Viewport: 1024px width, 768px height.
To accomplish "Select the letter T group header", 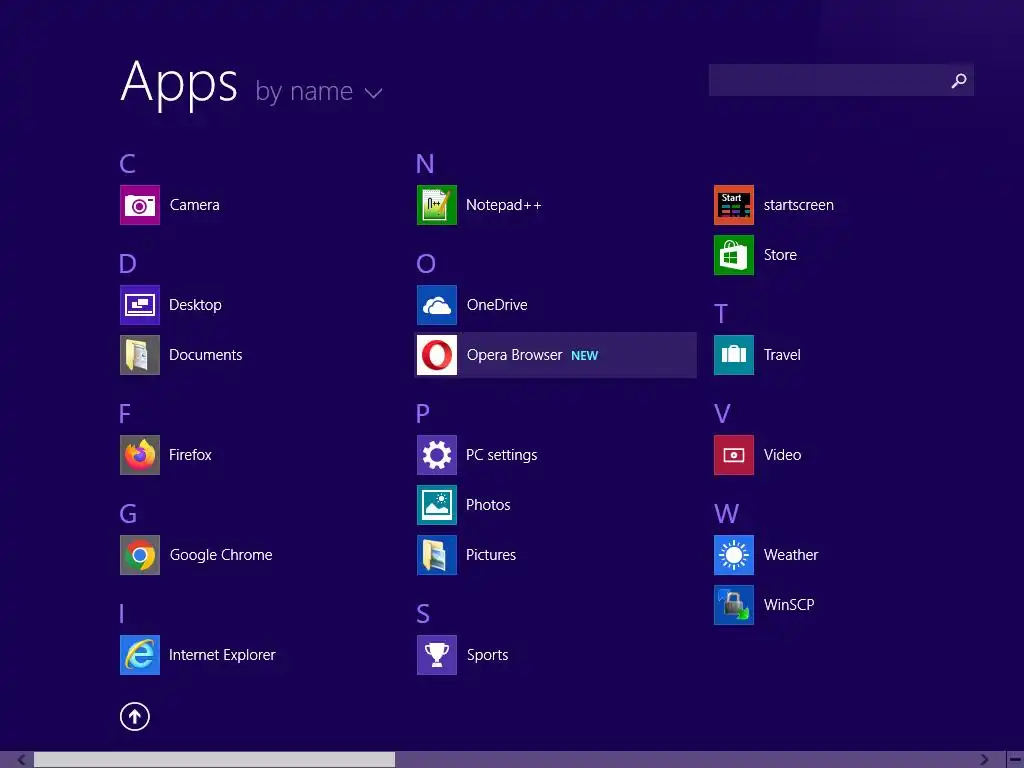I will (721, 314).
